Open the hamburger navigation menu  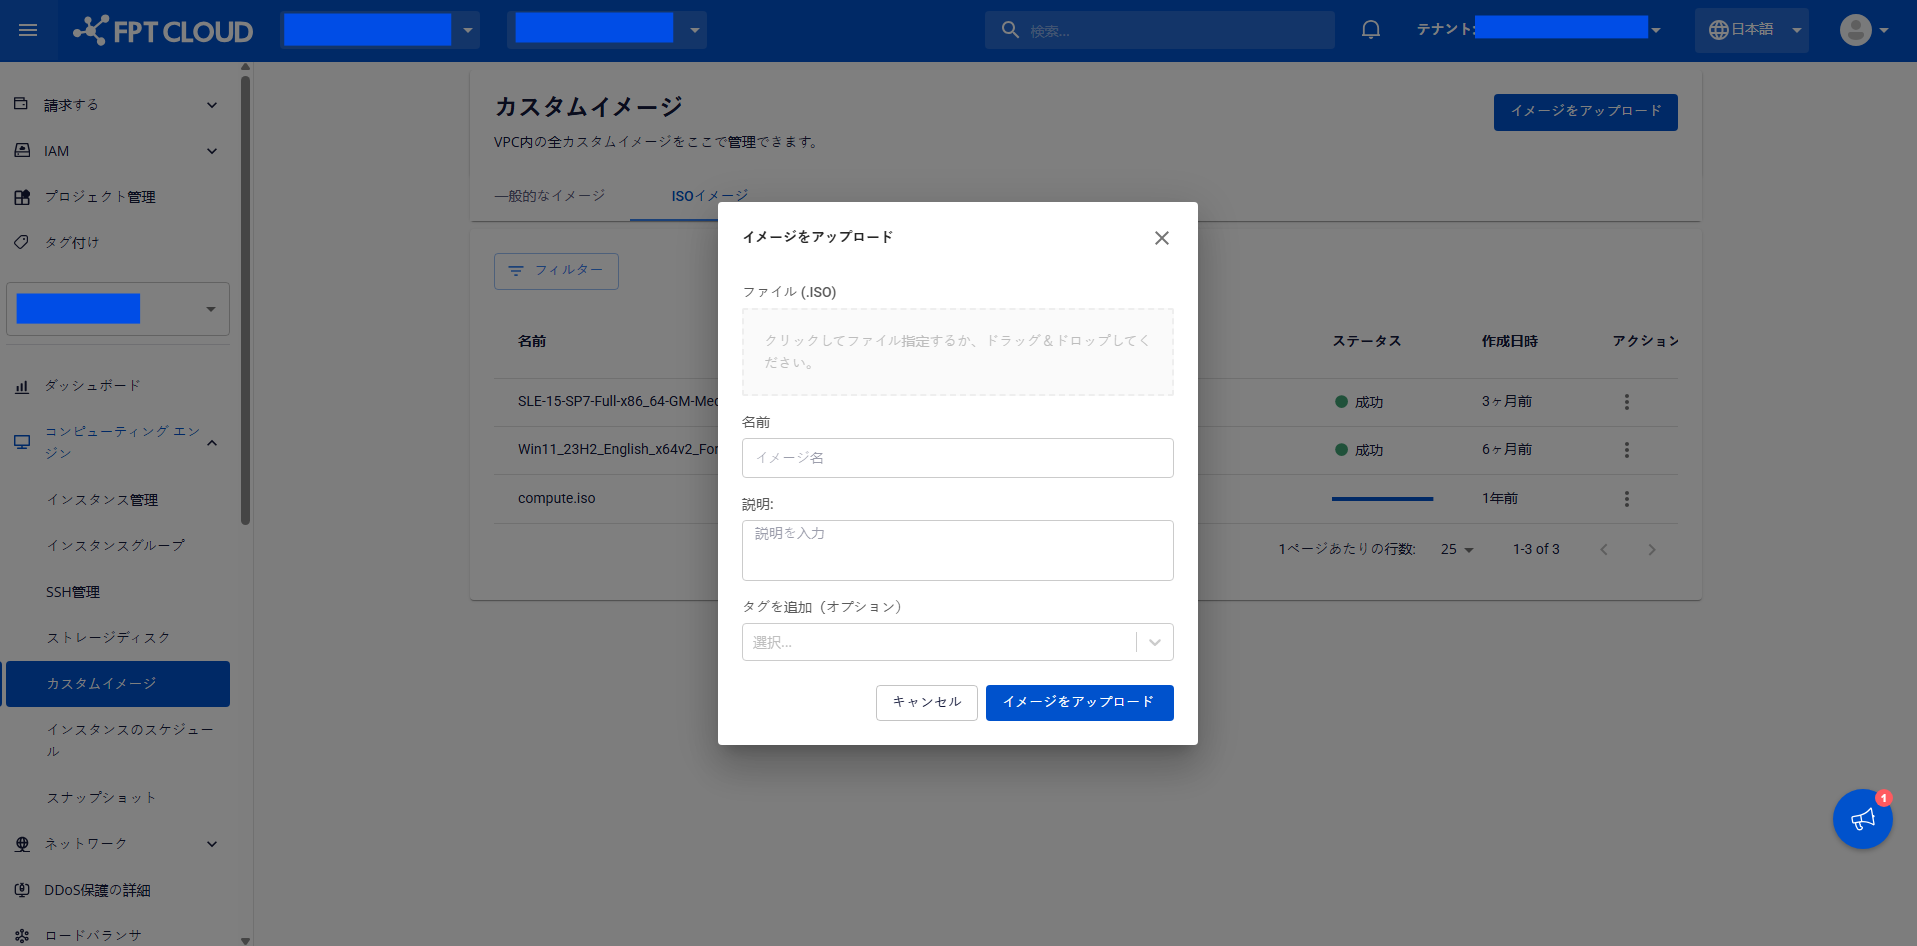pos(28,30)
